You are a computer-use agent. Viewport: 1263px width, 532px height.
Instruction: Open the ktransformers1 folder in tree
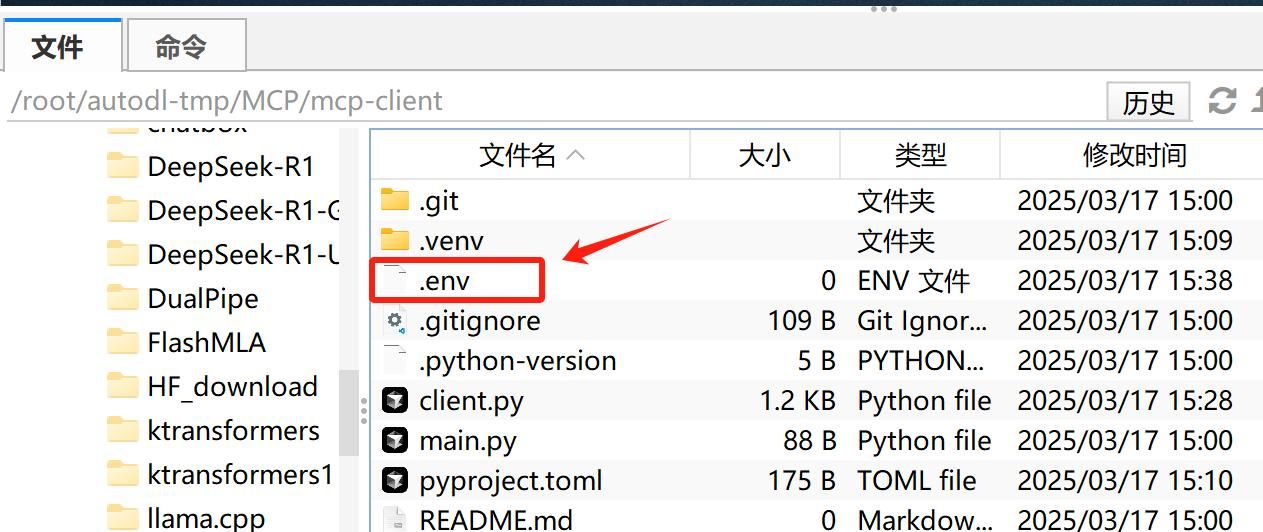click(239, 474)
